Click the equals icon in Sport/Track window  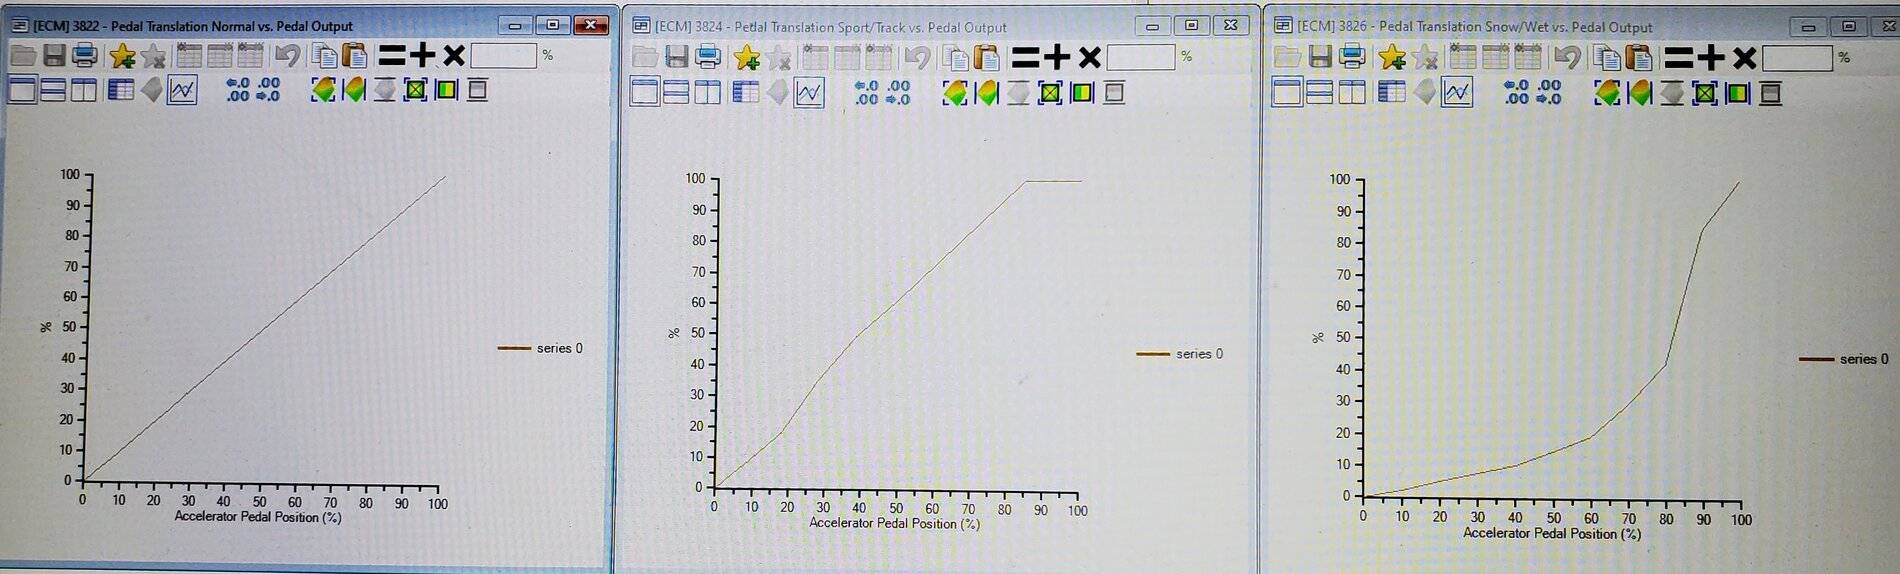tap(1026, 58)
